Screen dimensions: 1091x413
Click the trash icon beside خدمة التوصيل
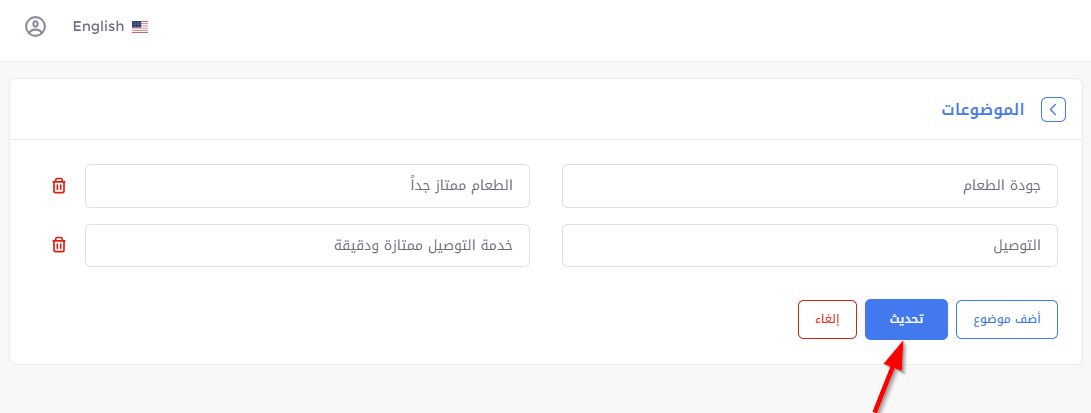(59, 245)
